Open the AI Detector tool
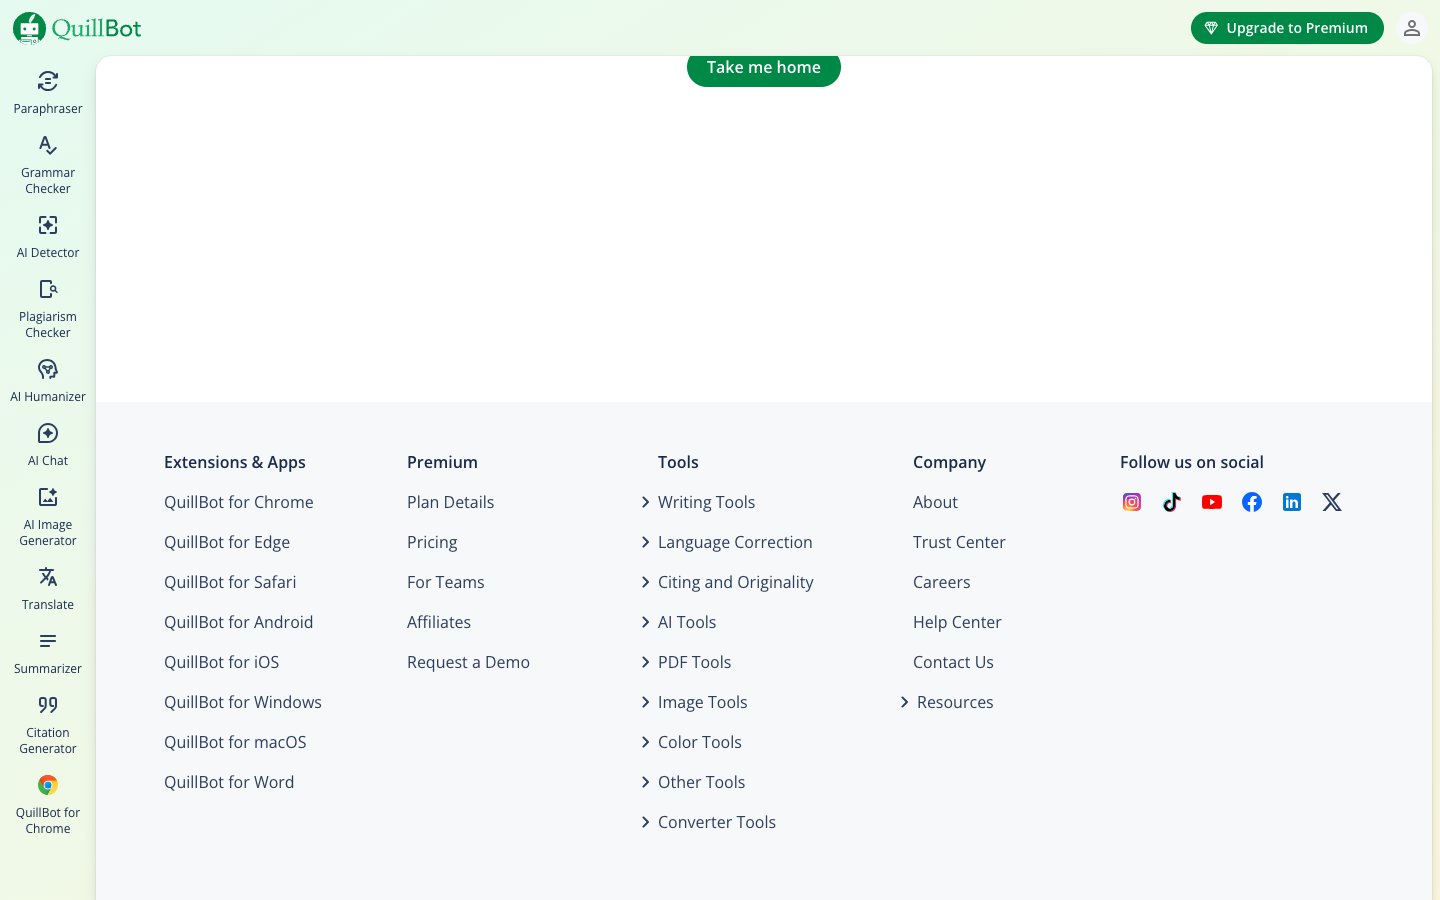The image size is (1440, 900). pos(48,236)
